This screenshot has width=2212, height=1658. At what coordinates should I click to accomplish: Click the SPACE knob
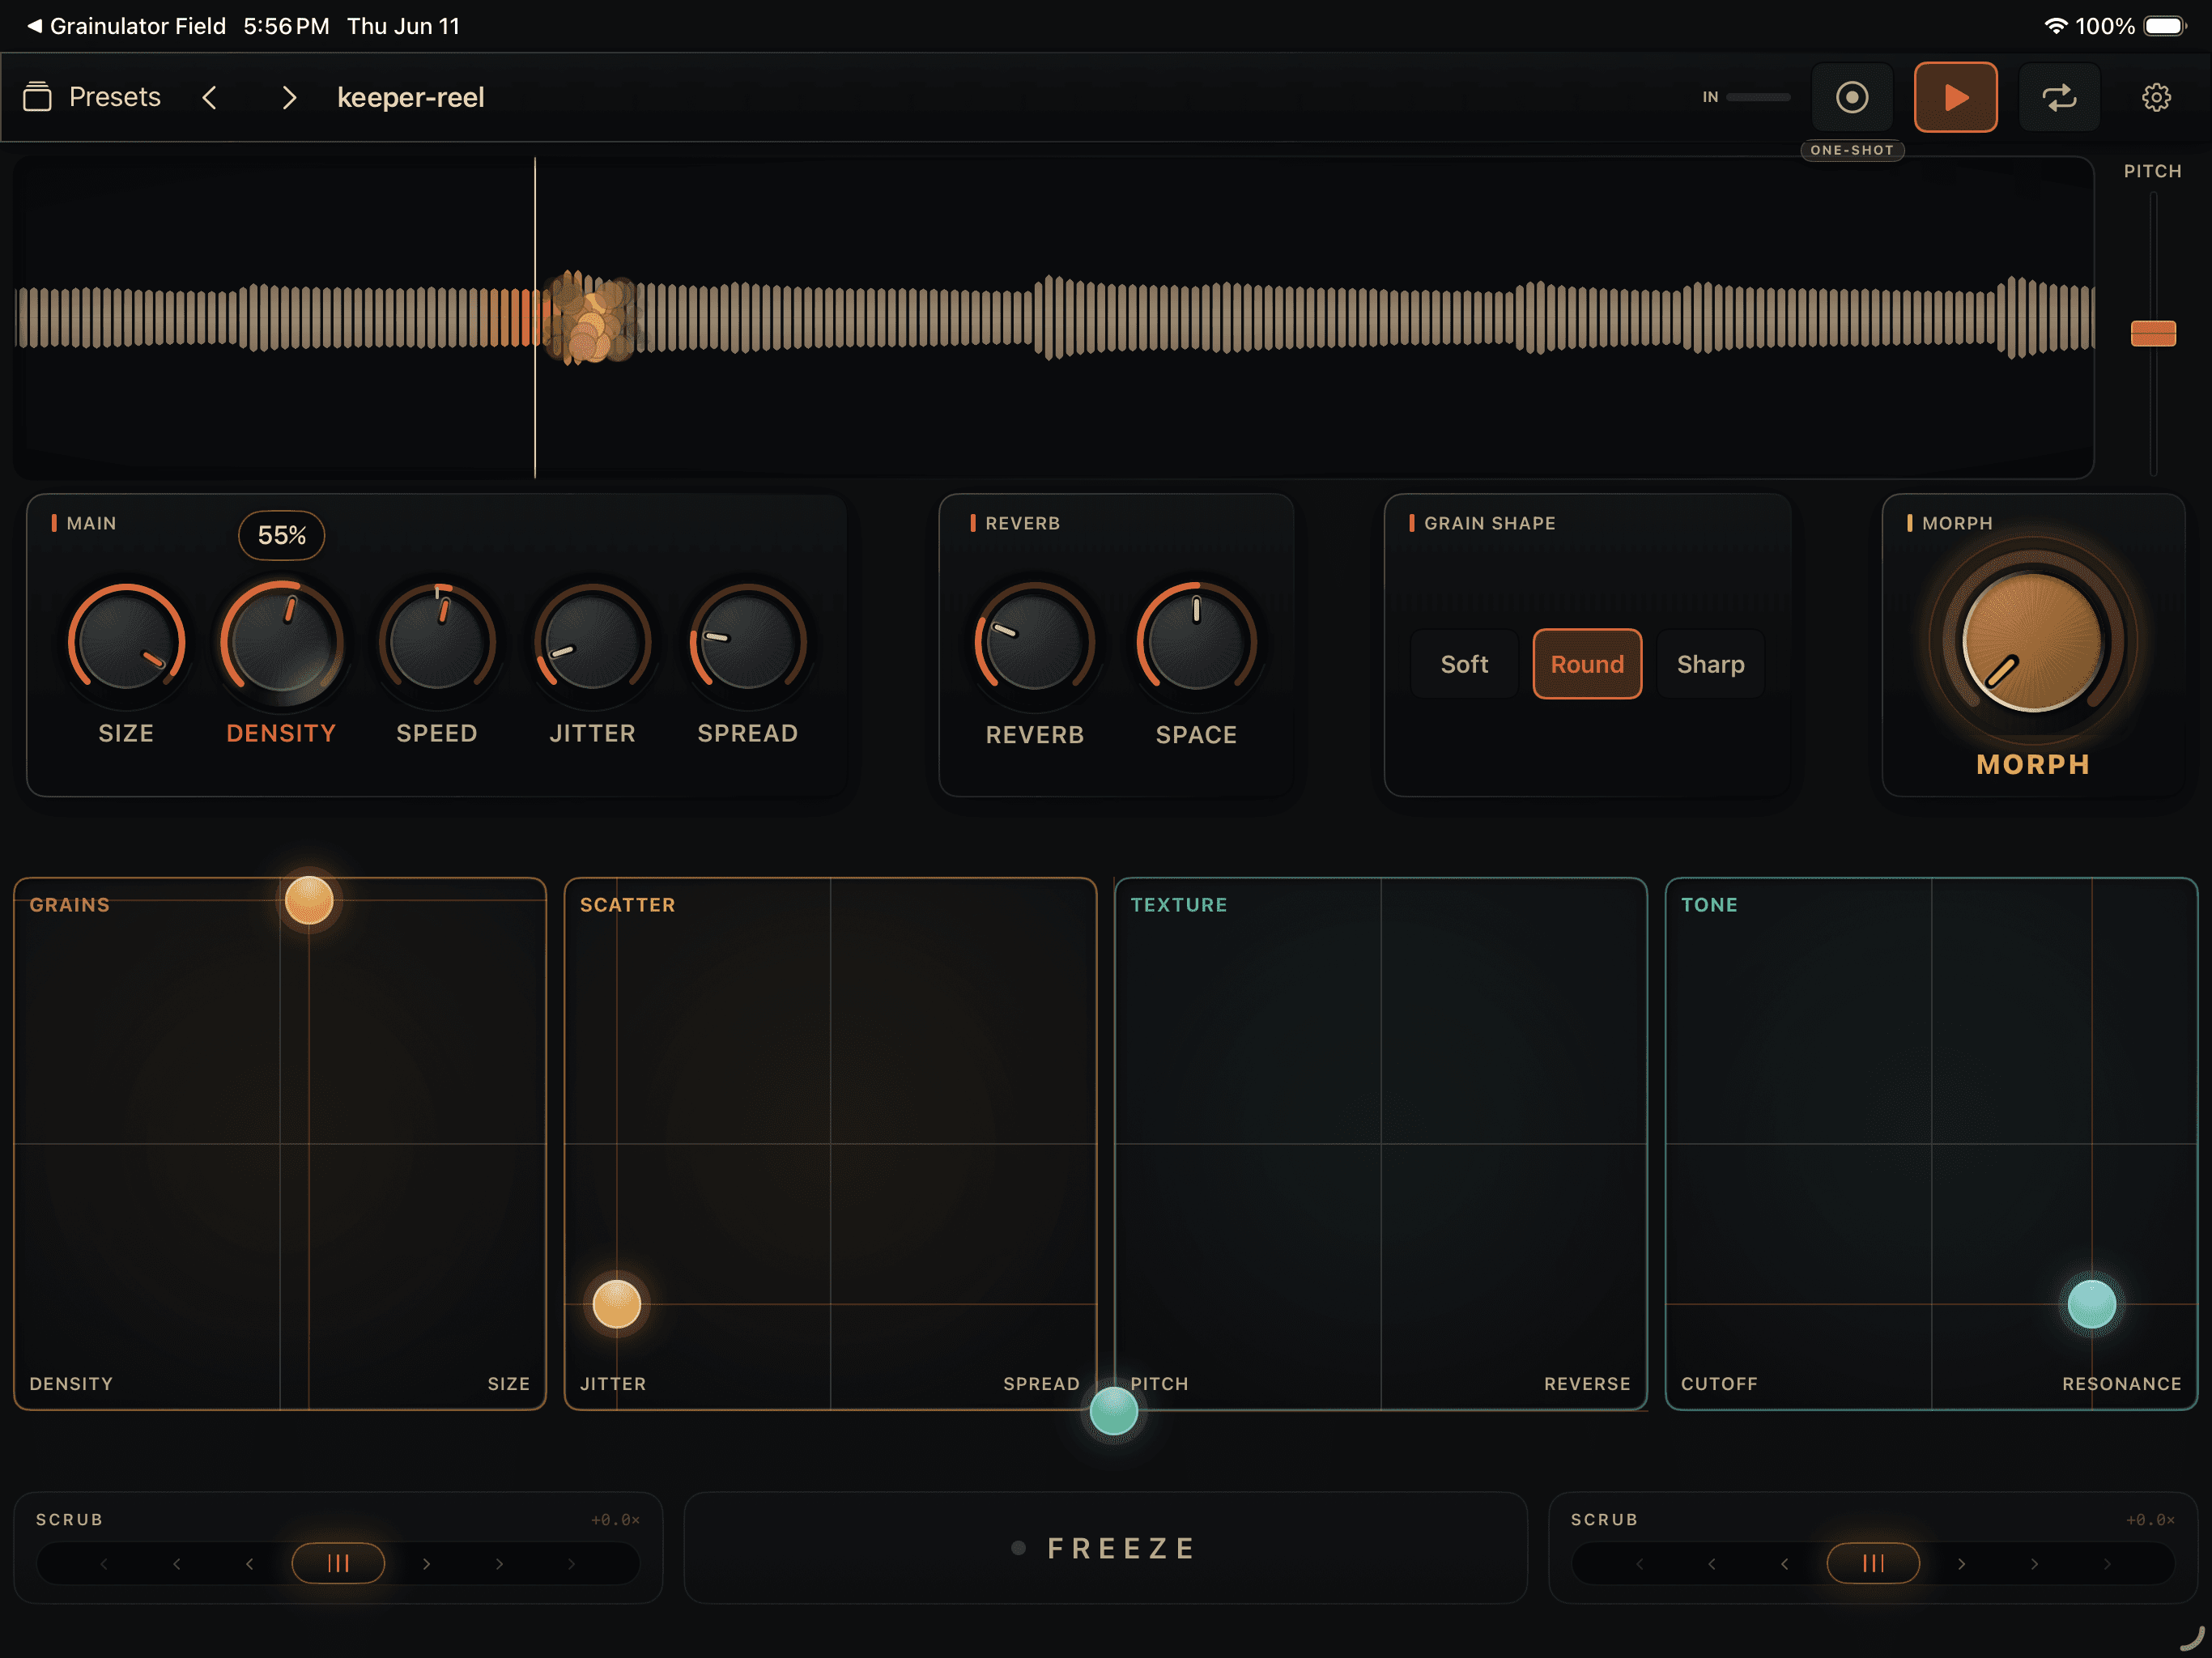tap(1196, 642)
